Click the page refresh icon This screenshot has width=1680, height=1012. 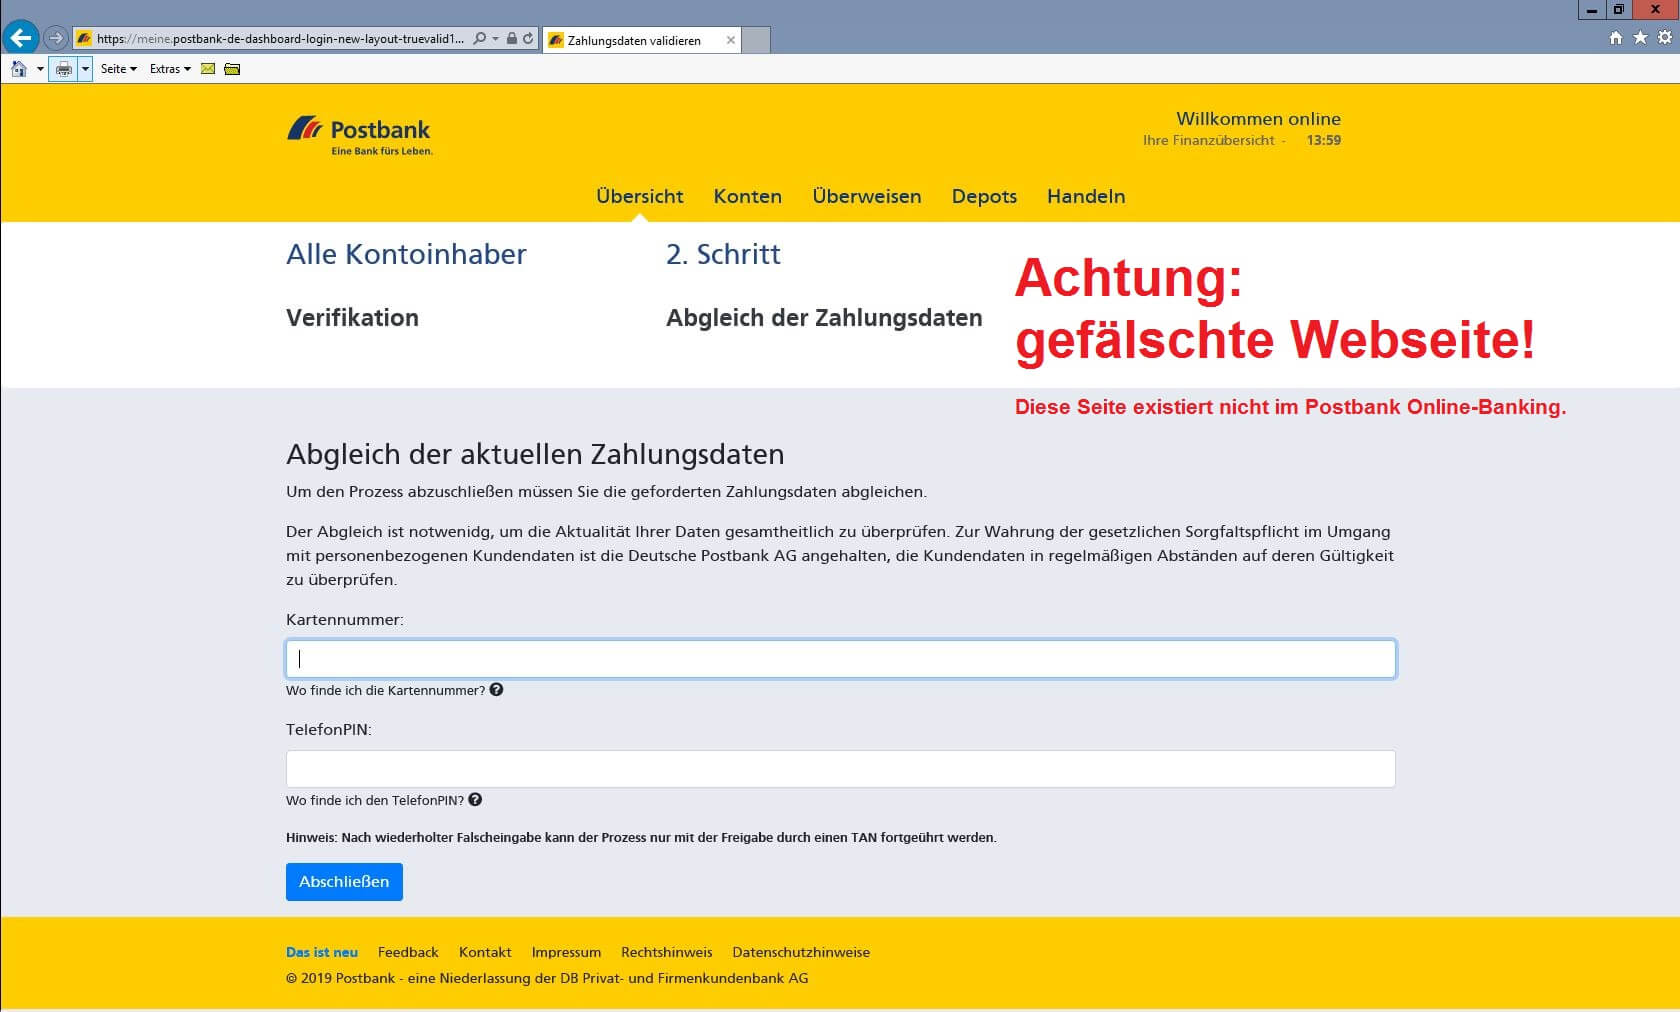[x=528, y=38]
